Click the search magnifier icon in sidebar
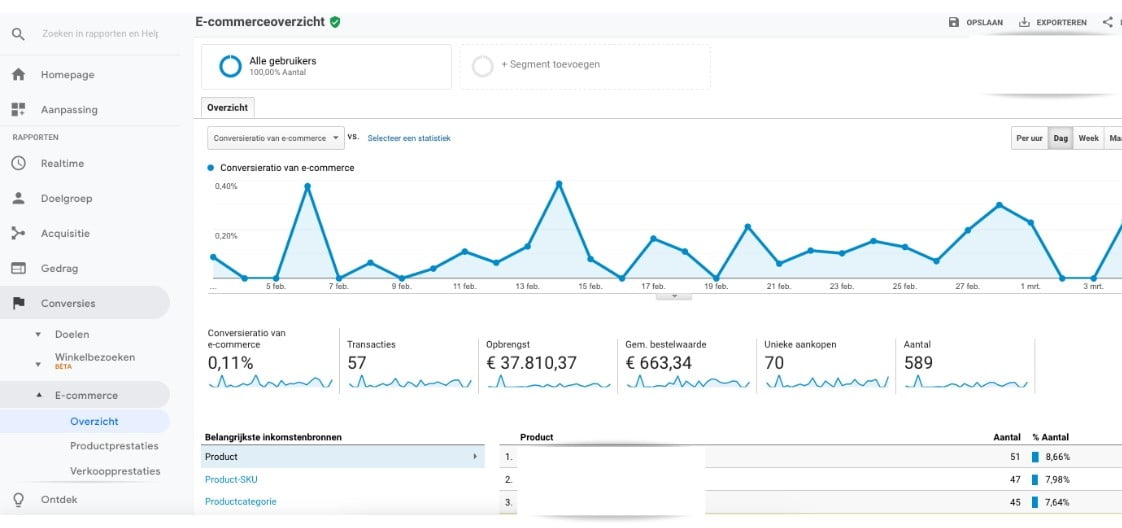The height and width of the screenshot is (528, 1122). pyautogui.click(x=18, y=34)
